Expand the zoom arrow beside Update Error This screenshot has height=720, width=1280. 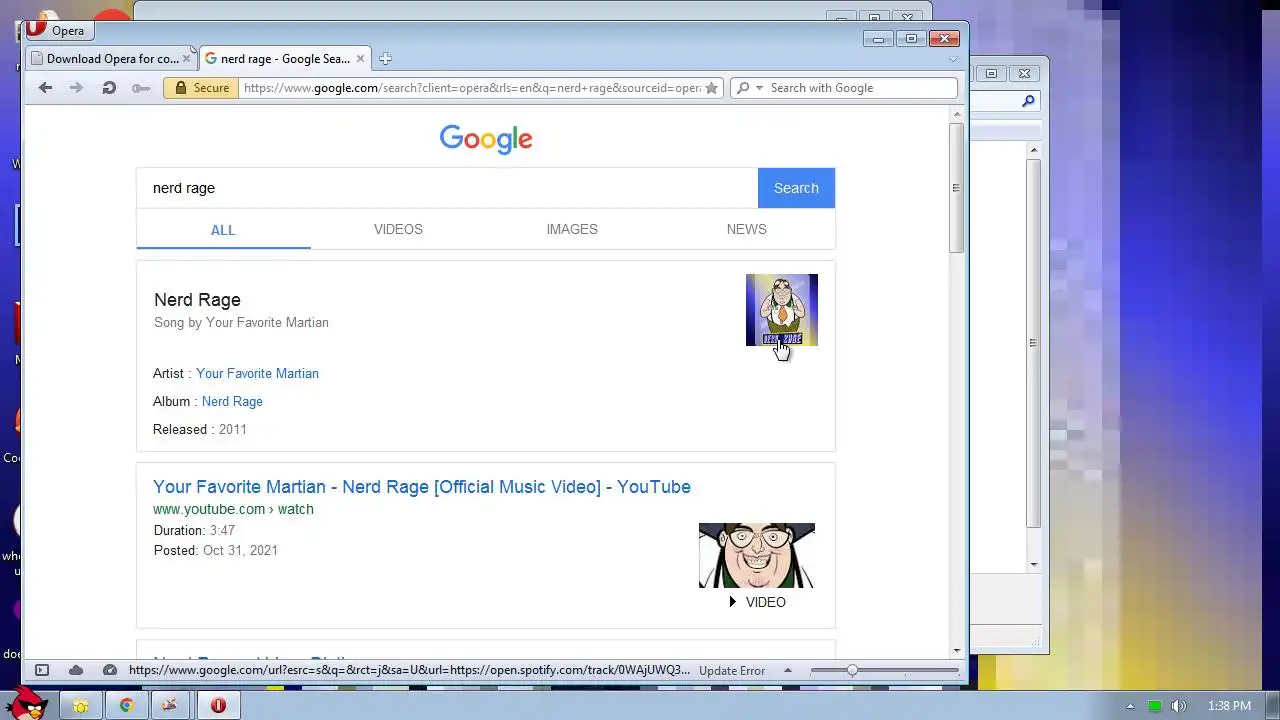(788, 670)
